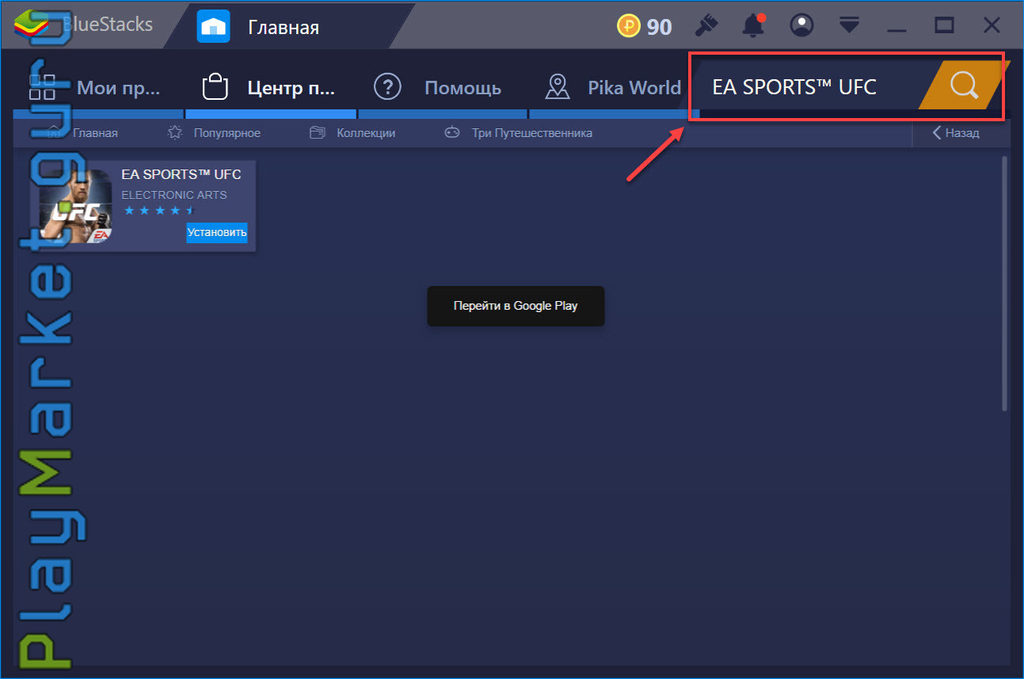Open the Помощь help section
This screenshot has height=679, width=1024.
(442, 87)
